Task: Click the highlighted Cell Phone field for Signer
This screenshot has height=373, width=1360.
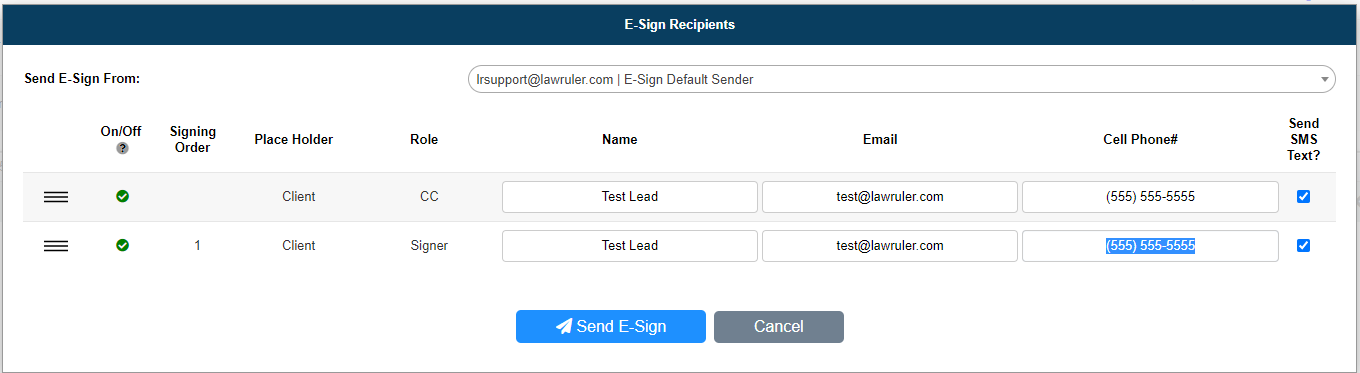Action: click(x=1150, y=246)
